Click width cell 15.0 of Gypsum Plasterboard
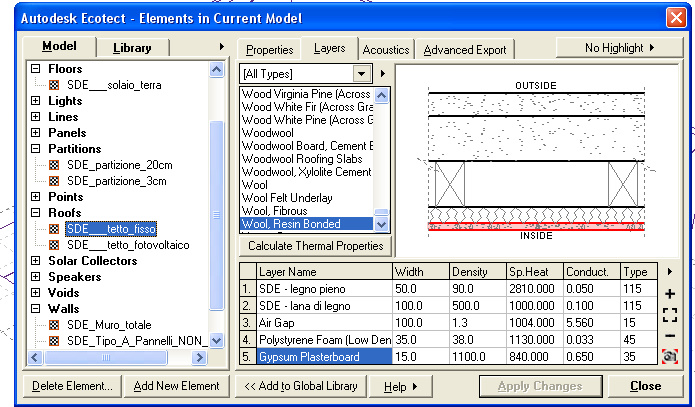695x407 pixels. (420, 356)
